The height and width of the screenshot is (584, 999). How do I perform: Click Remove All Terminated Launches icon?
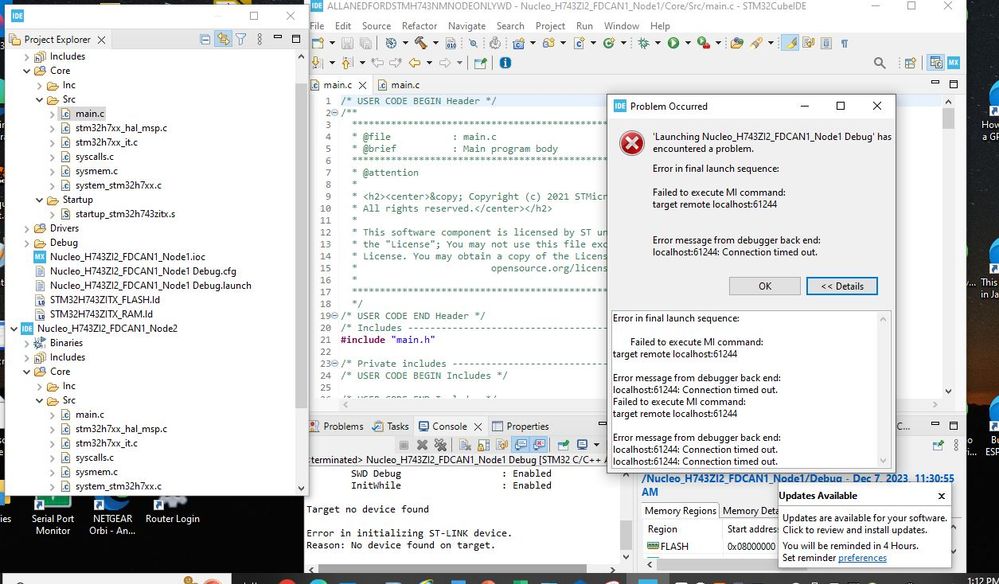click(x=440, y=445)
